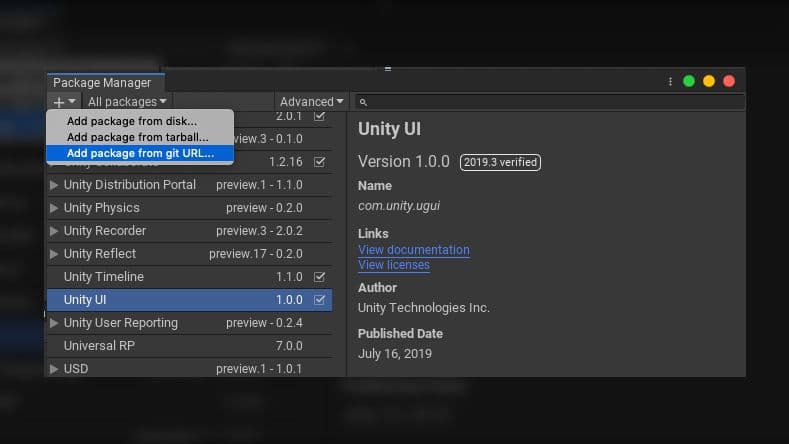
Task: Open the View documentation link
Action: coord(413,250)
